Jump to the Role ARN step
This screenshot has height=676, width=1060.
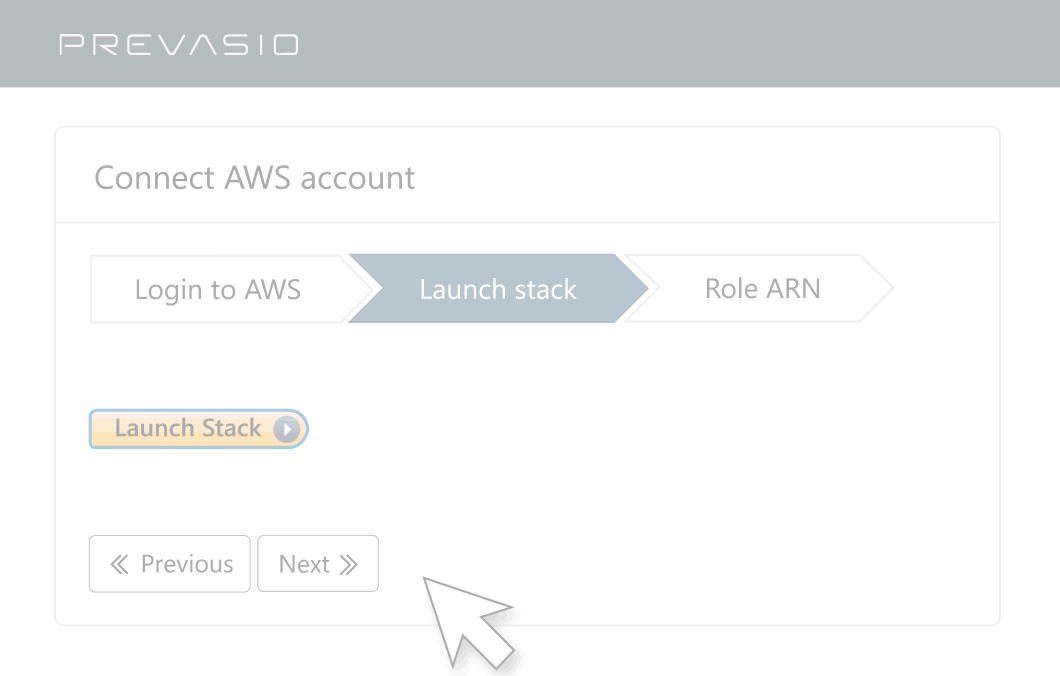(762, 289)
